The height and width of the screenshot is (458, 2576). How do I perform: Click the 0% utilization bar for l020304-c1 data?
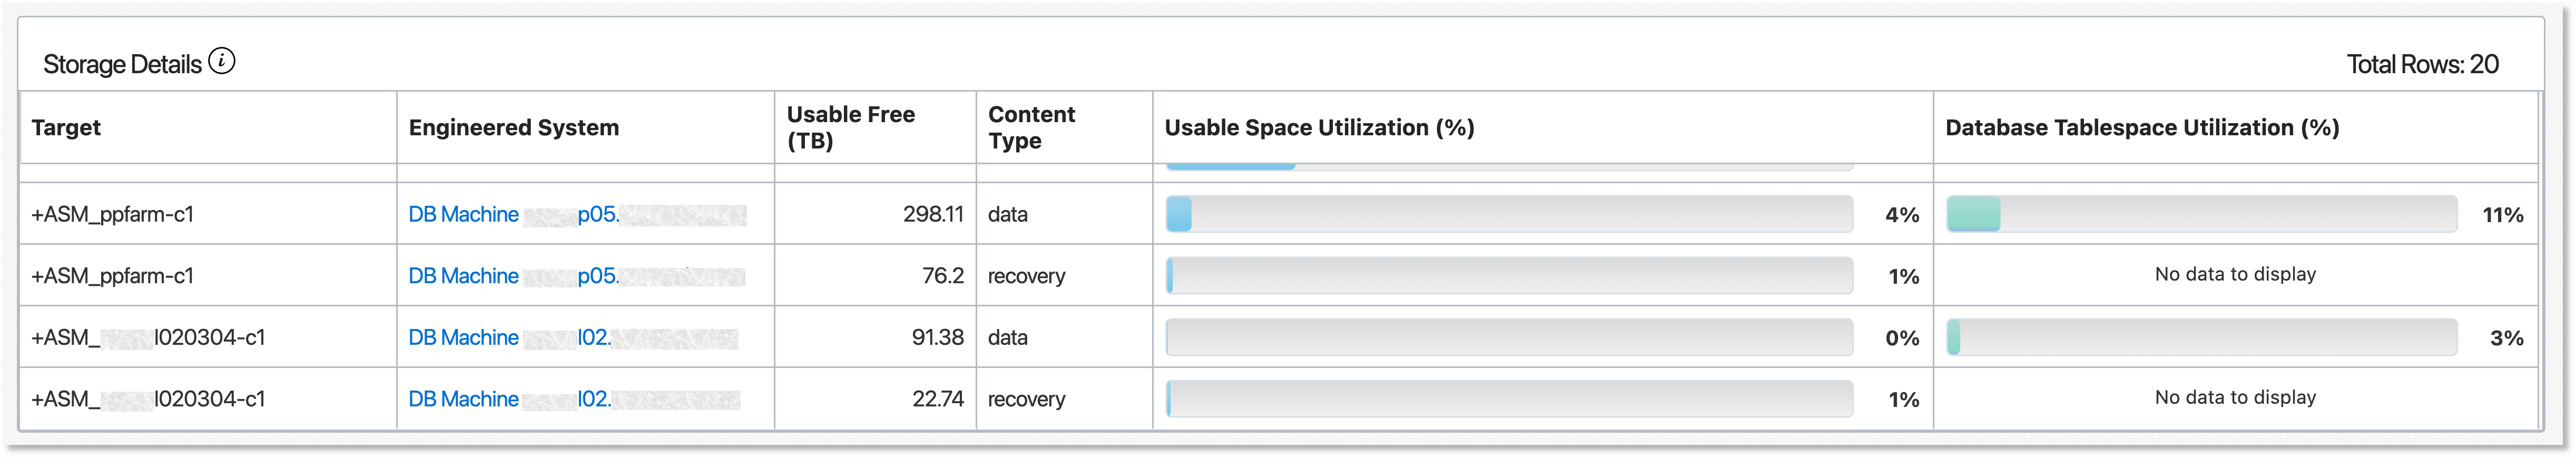point(1510,337)
